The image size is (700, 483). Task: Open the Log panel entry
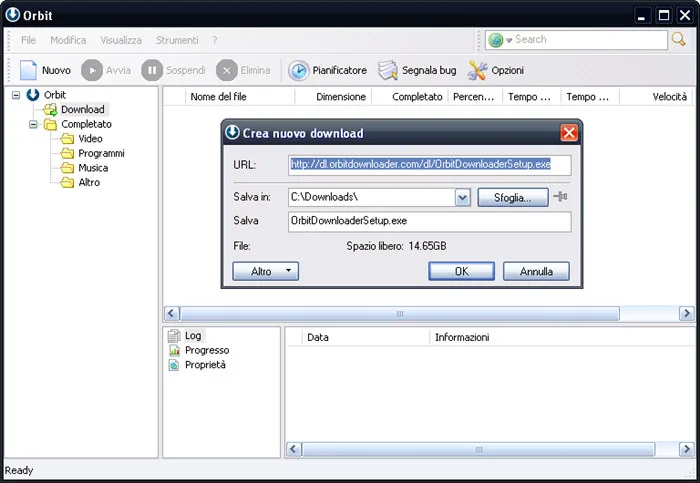pos(193,335)
